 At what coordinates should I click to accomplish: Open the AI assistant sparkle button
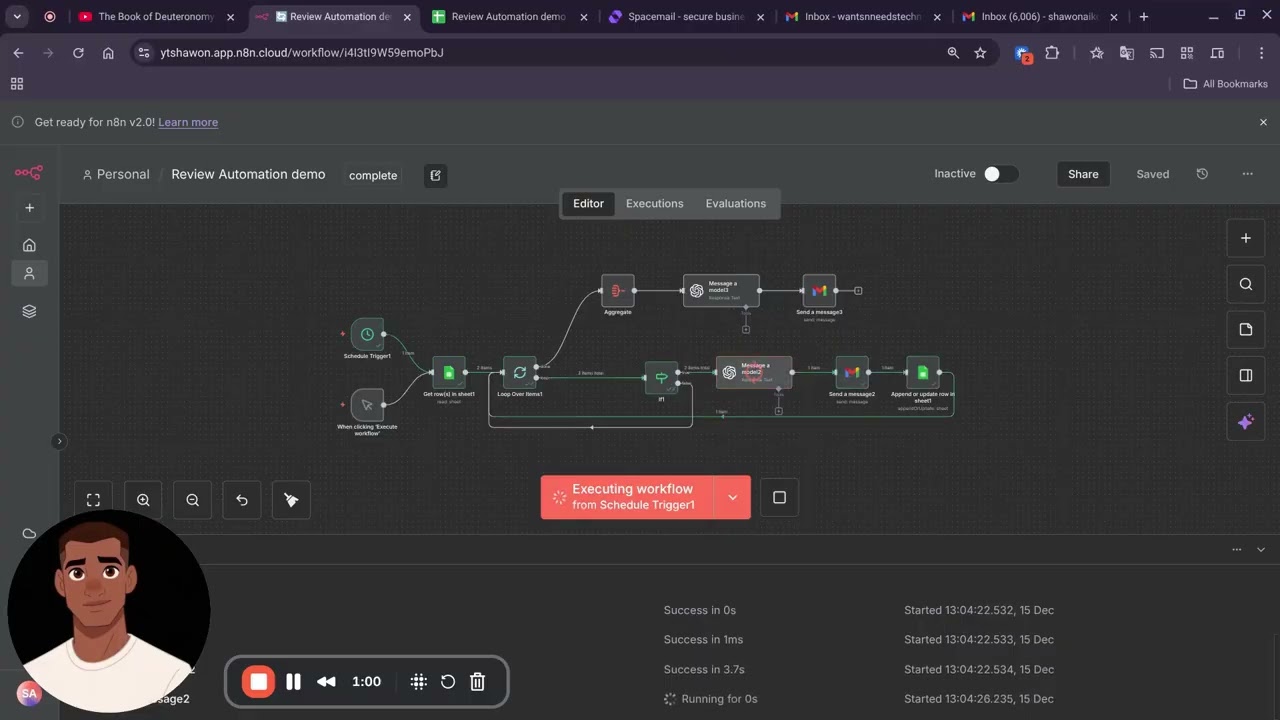[x=1246, y=422]
